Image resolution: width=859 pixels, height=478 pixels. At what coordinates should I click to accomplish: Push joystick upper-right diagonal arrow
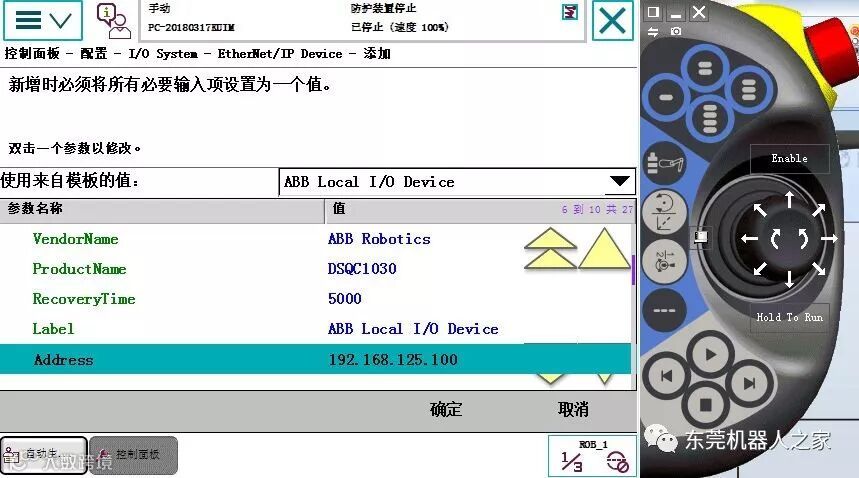[818, 209]
